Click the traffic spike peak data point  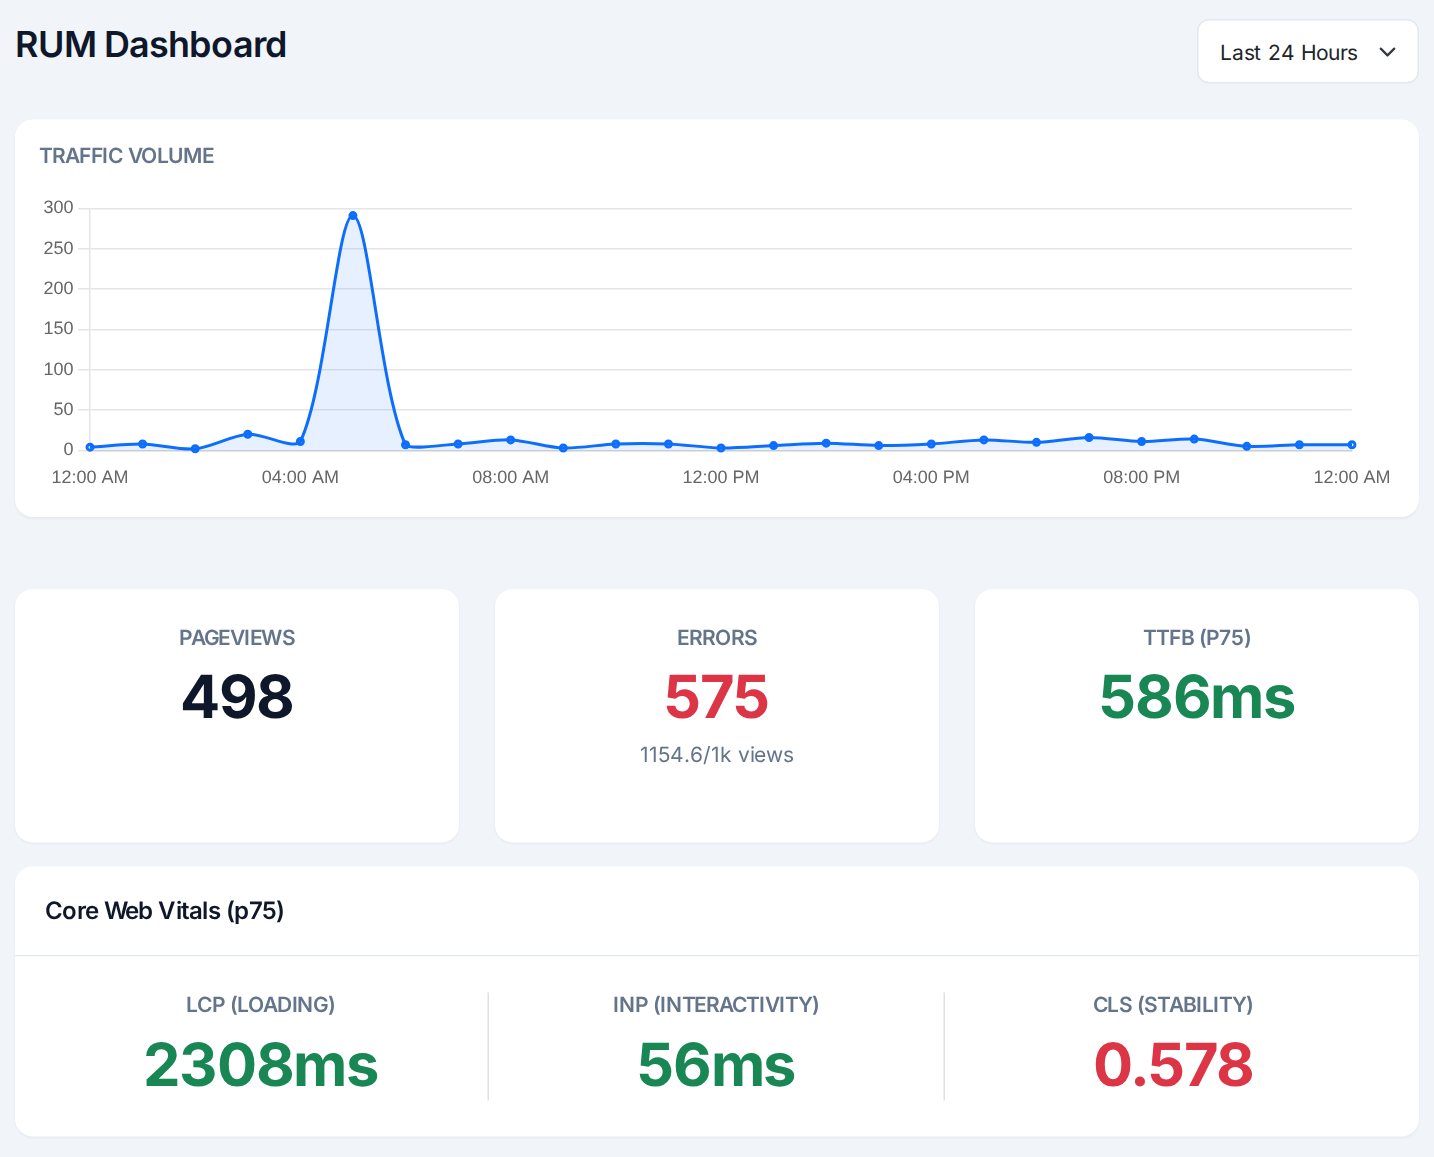[353, 216]
